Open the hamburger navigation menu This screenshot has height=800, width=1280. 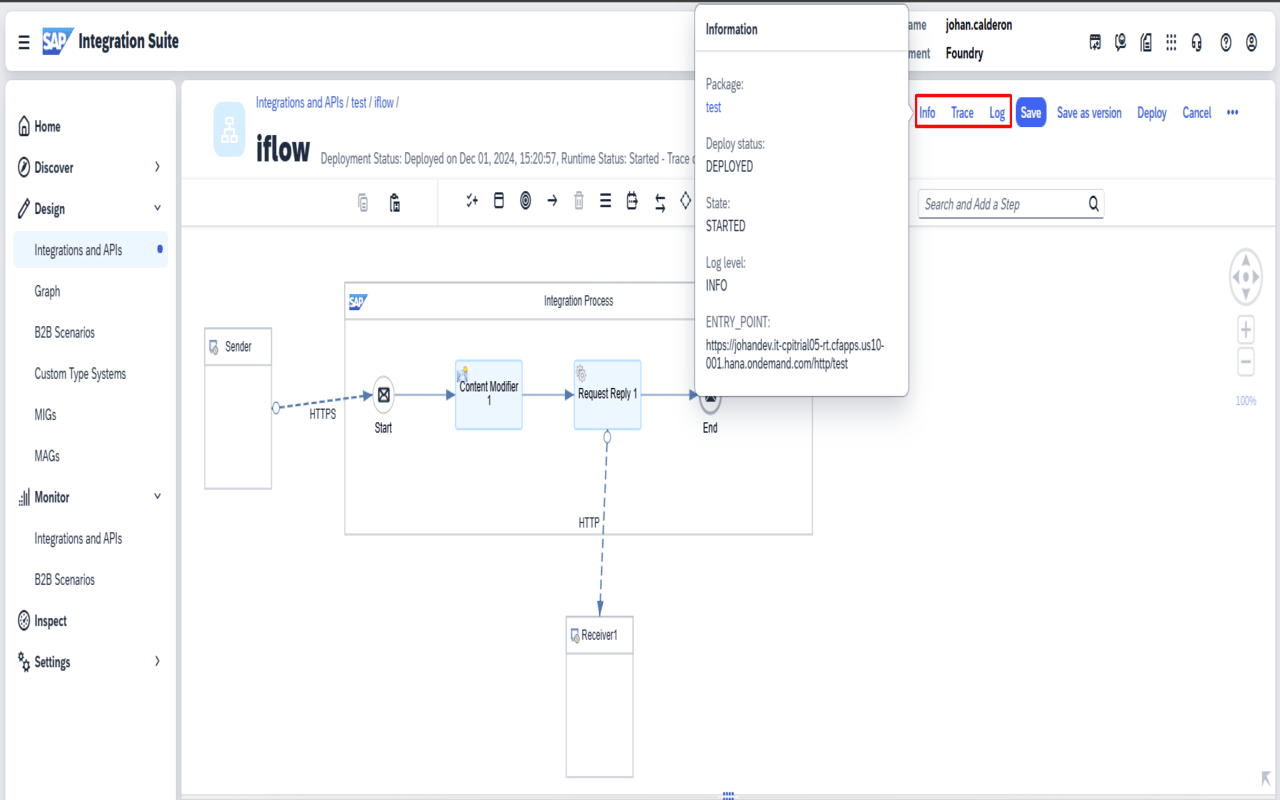click(24, 42)
